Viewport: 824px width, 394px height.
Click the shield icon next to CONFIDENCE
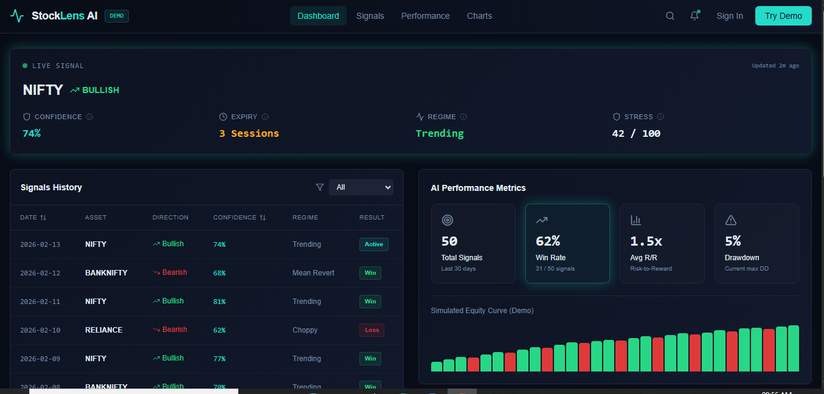(27, 117)
